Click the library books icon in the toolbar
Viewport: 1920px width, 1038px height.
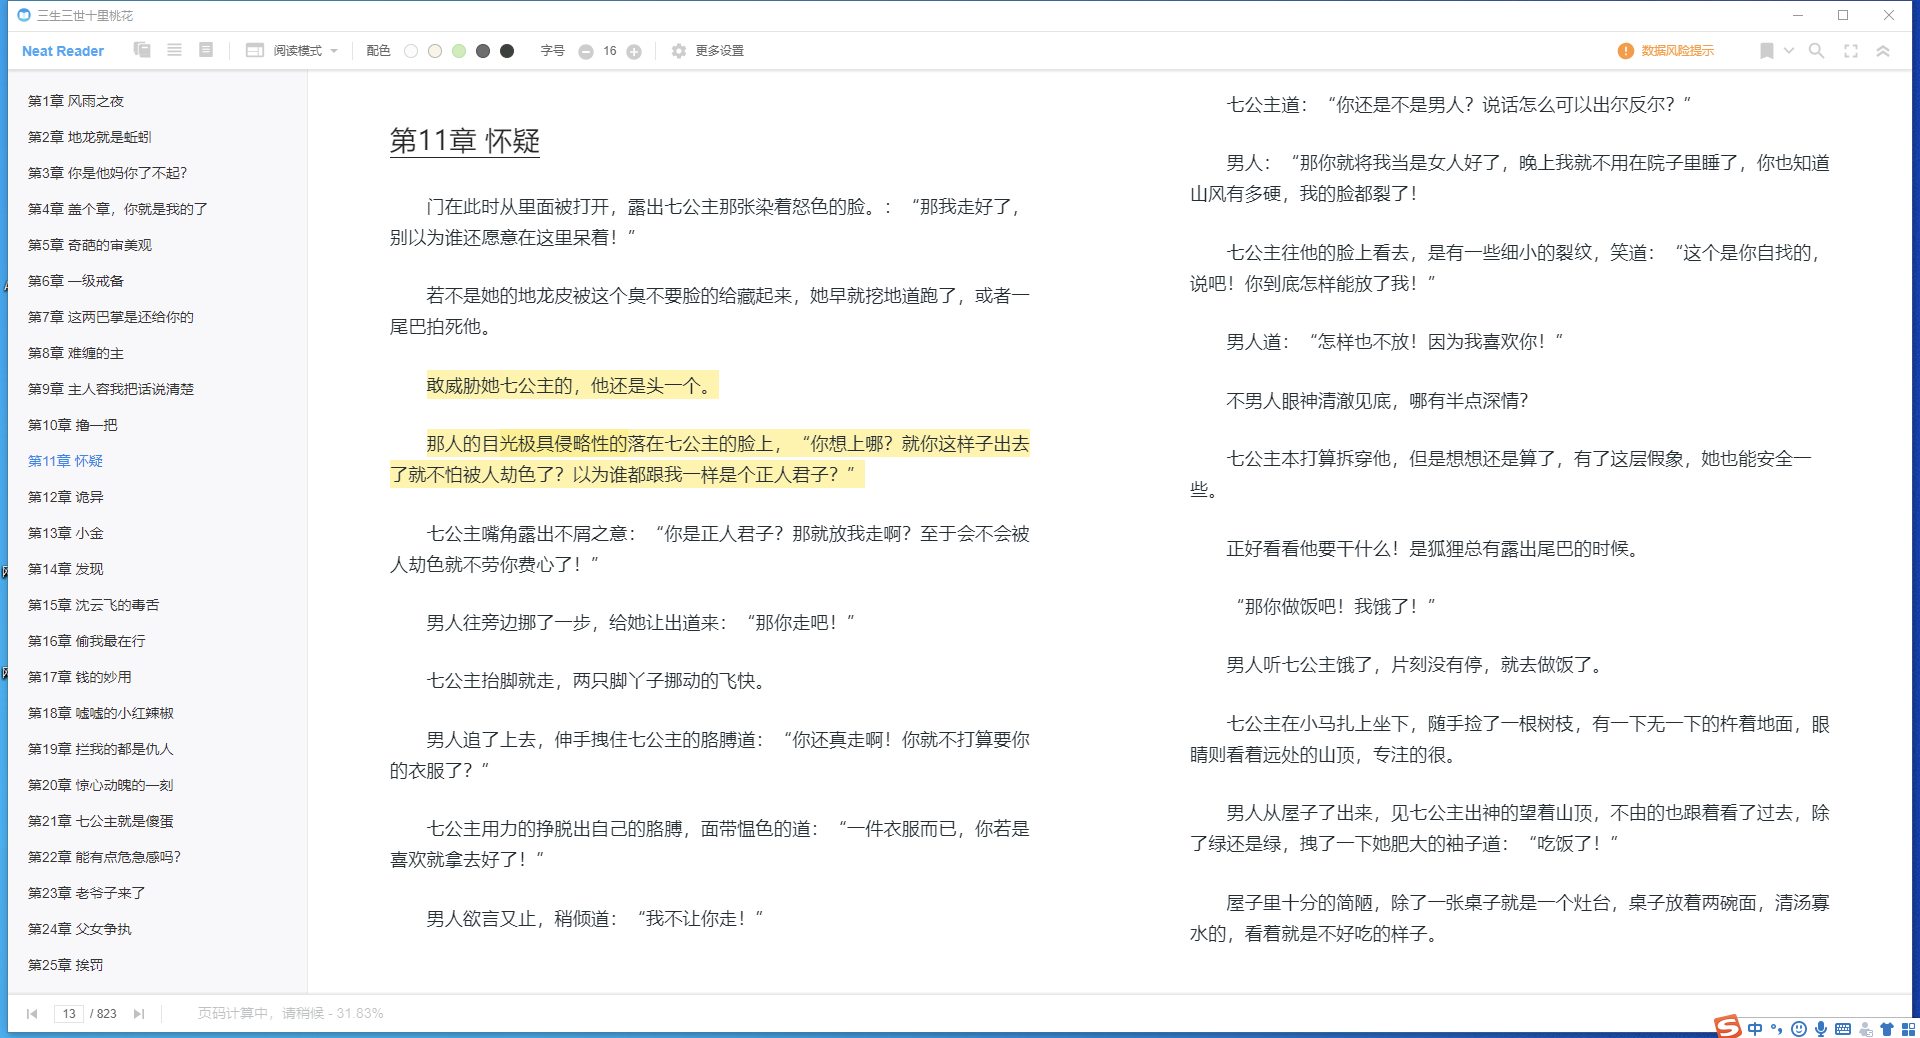(x=142, y=50)
